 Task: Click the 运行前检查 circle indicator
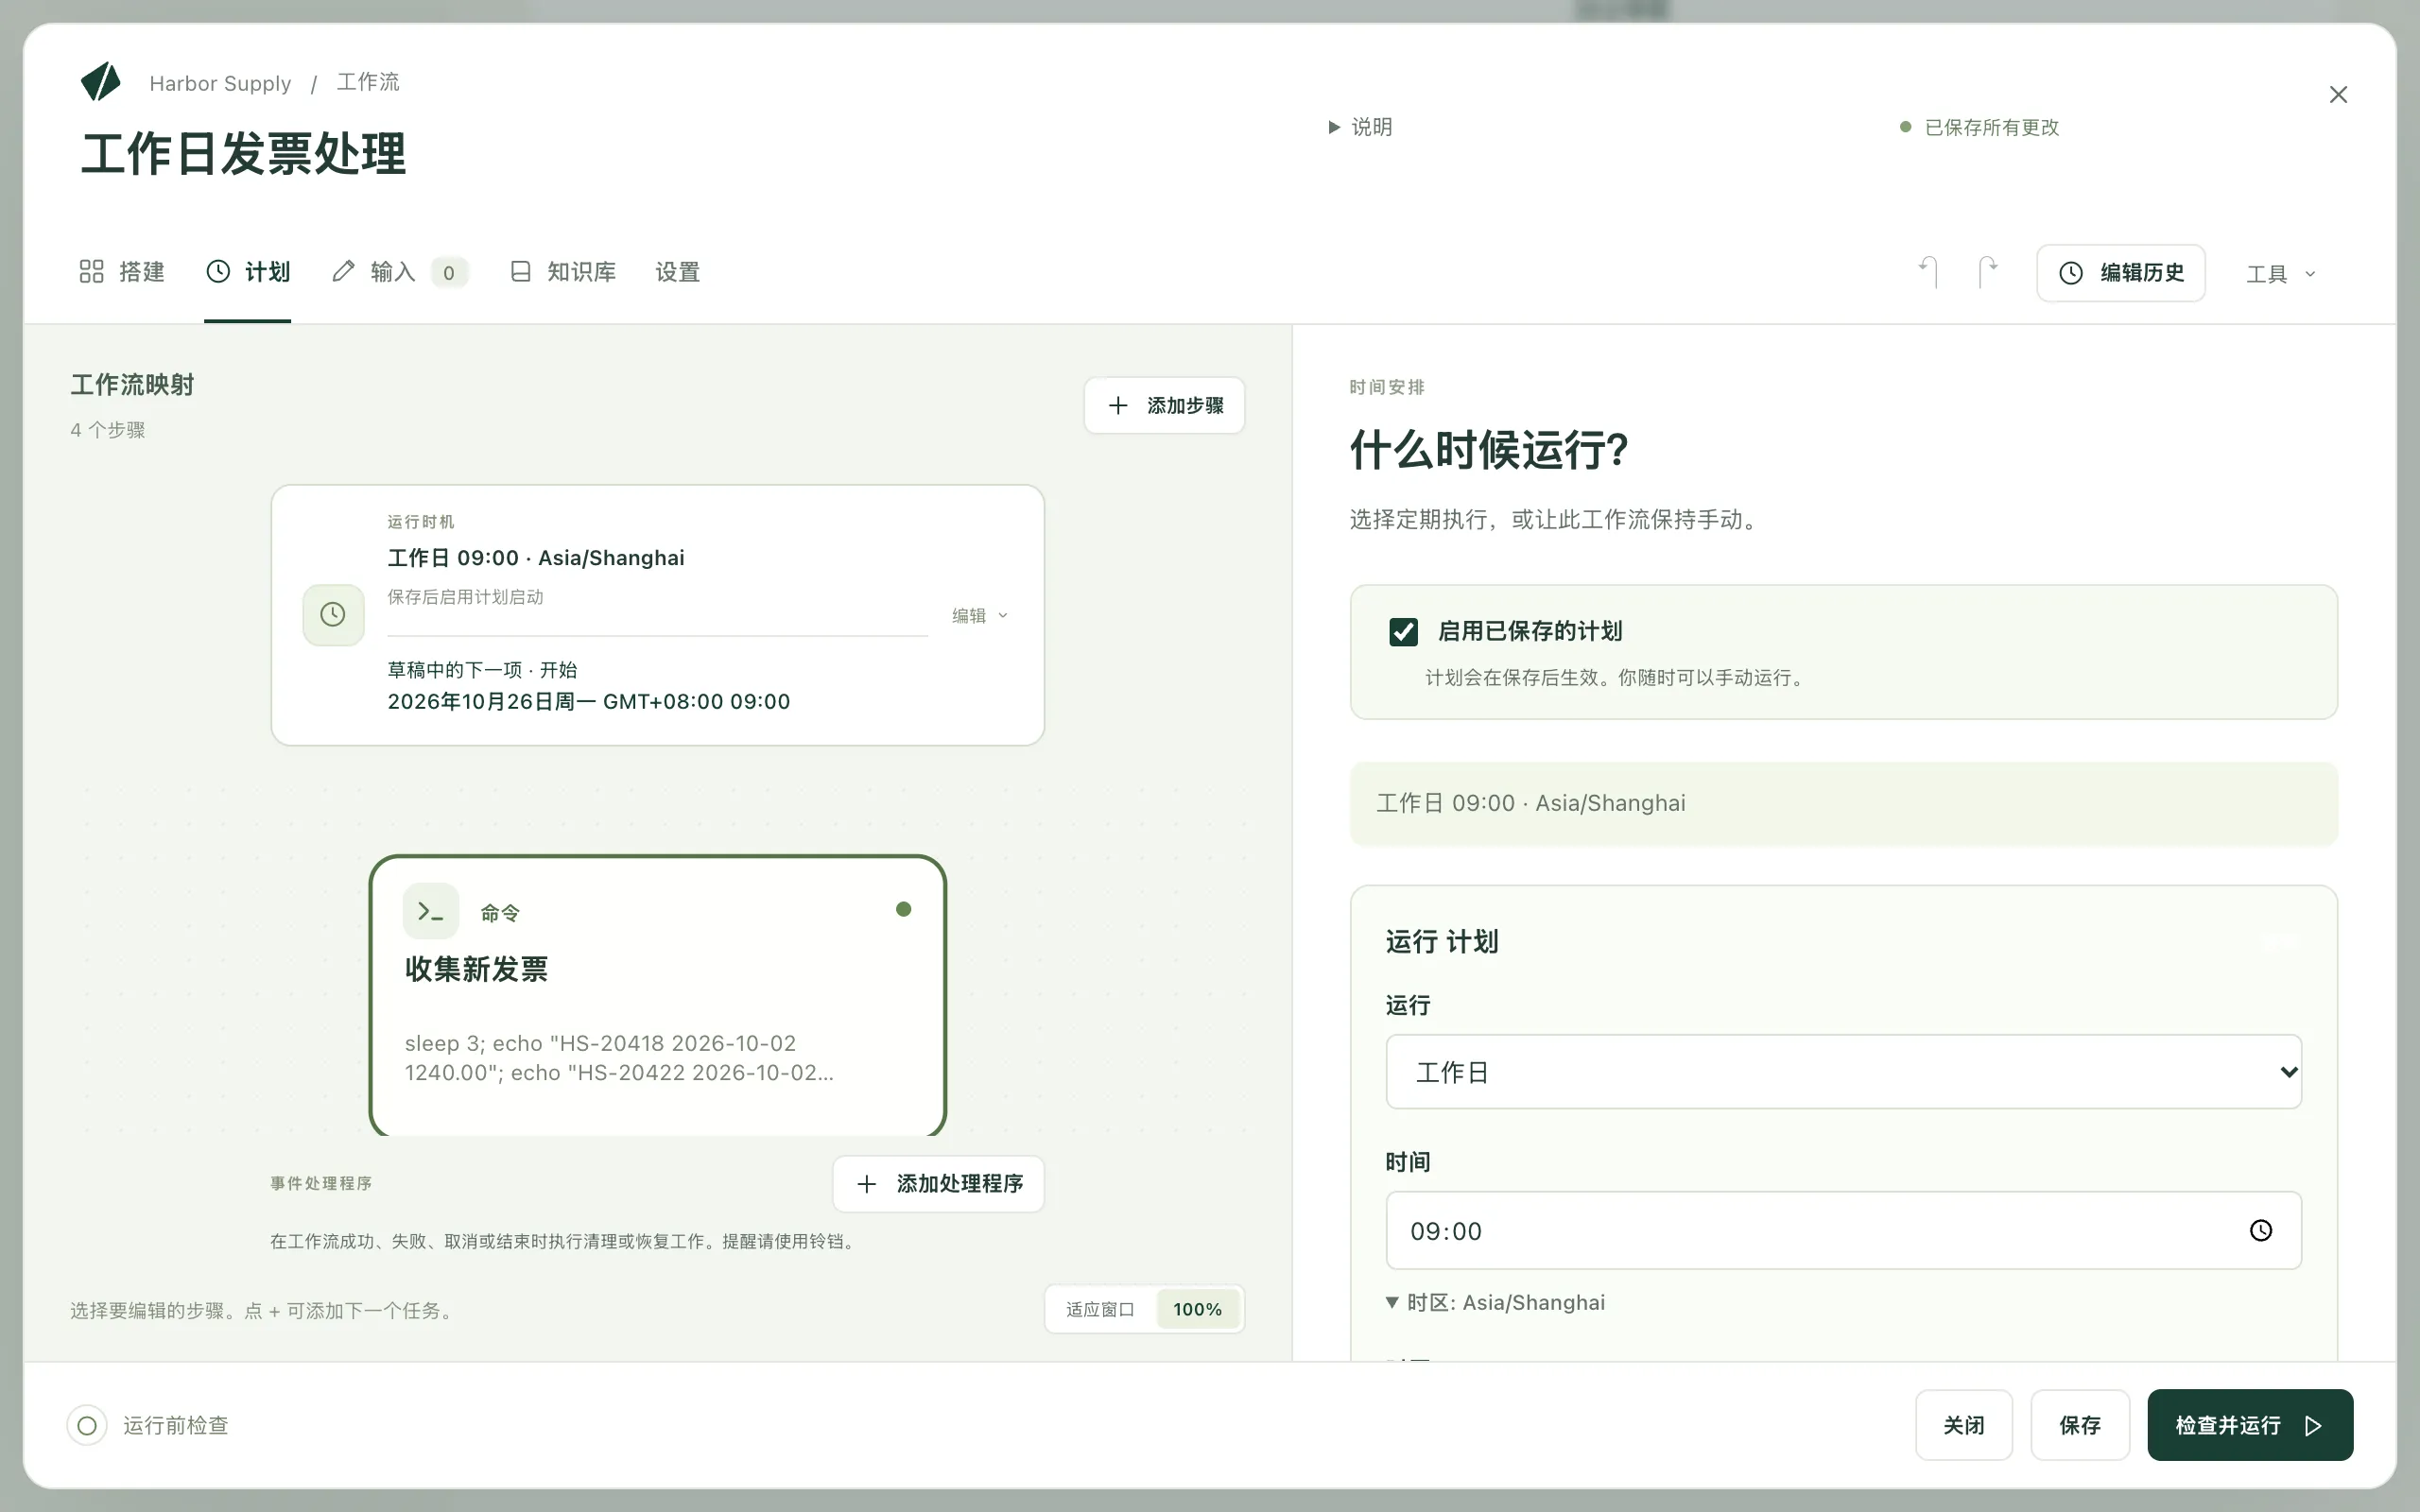tap(87, 1425)
